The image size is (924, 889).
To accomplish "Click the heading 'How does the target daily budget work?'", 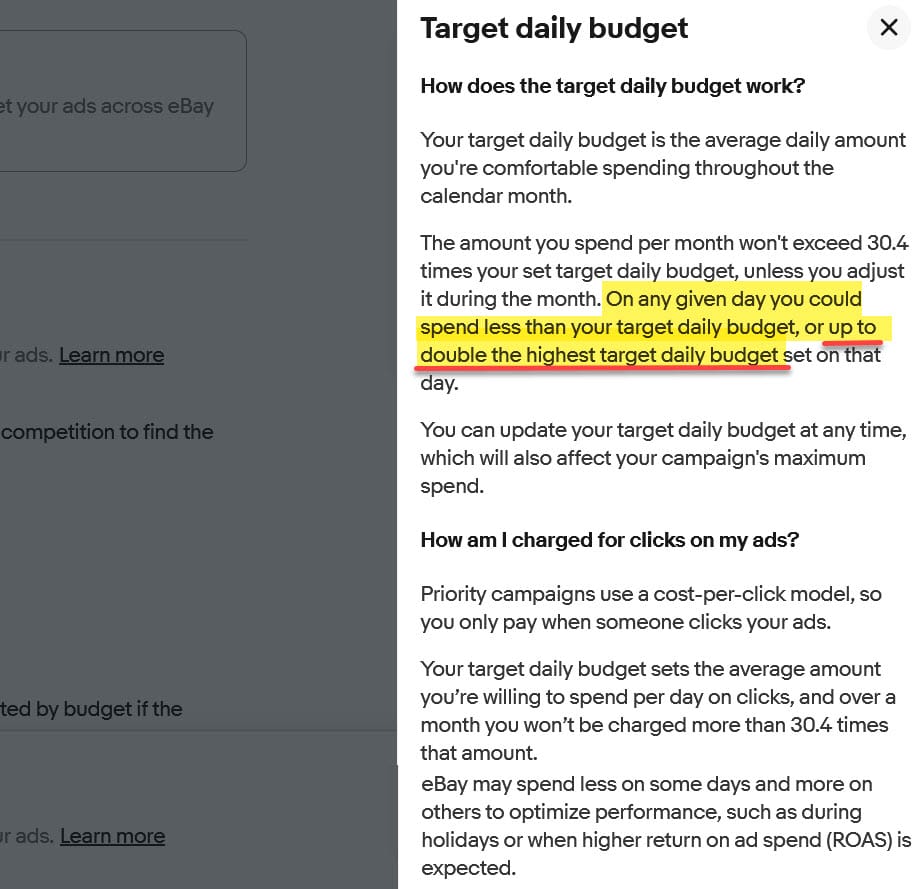I will 612,86.
